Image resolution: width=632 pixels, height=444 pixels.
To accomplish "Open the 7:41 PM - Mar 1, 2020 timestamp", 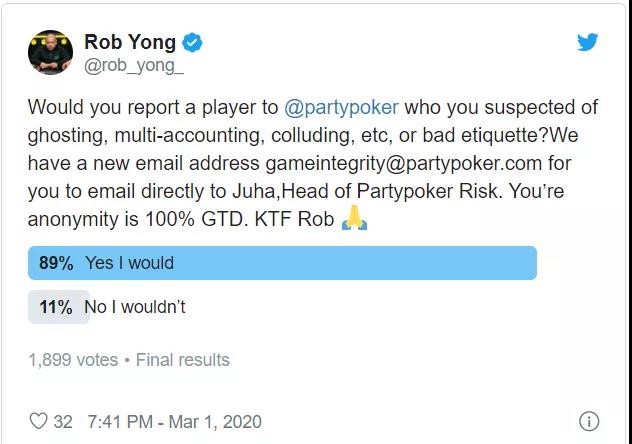I will (174, 422).
